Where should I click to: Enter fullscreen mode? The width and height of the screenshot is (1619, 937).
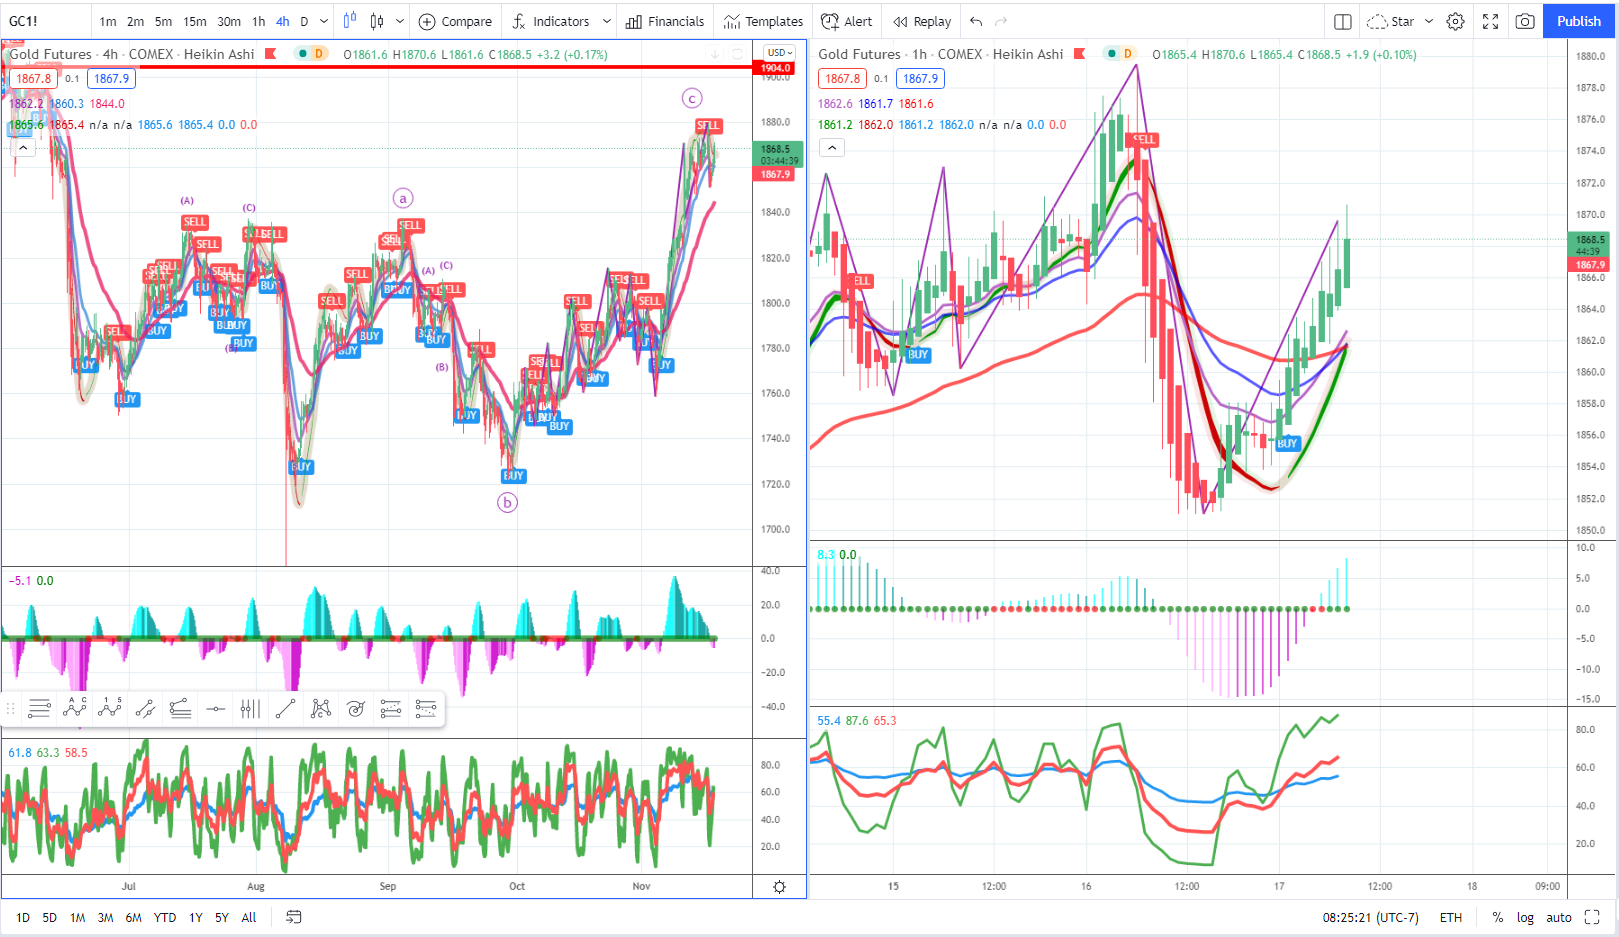[1490, 21]
